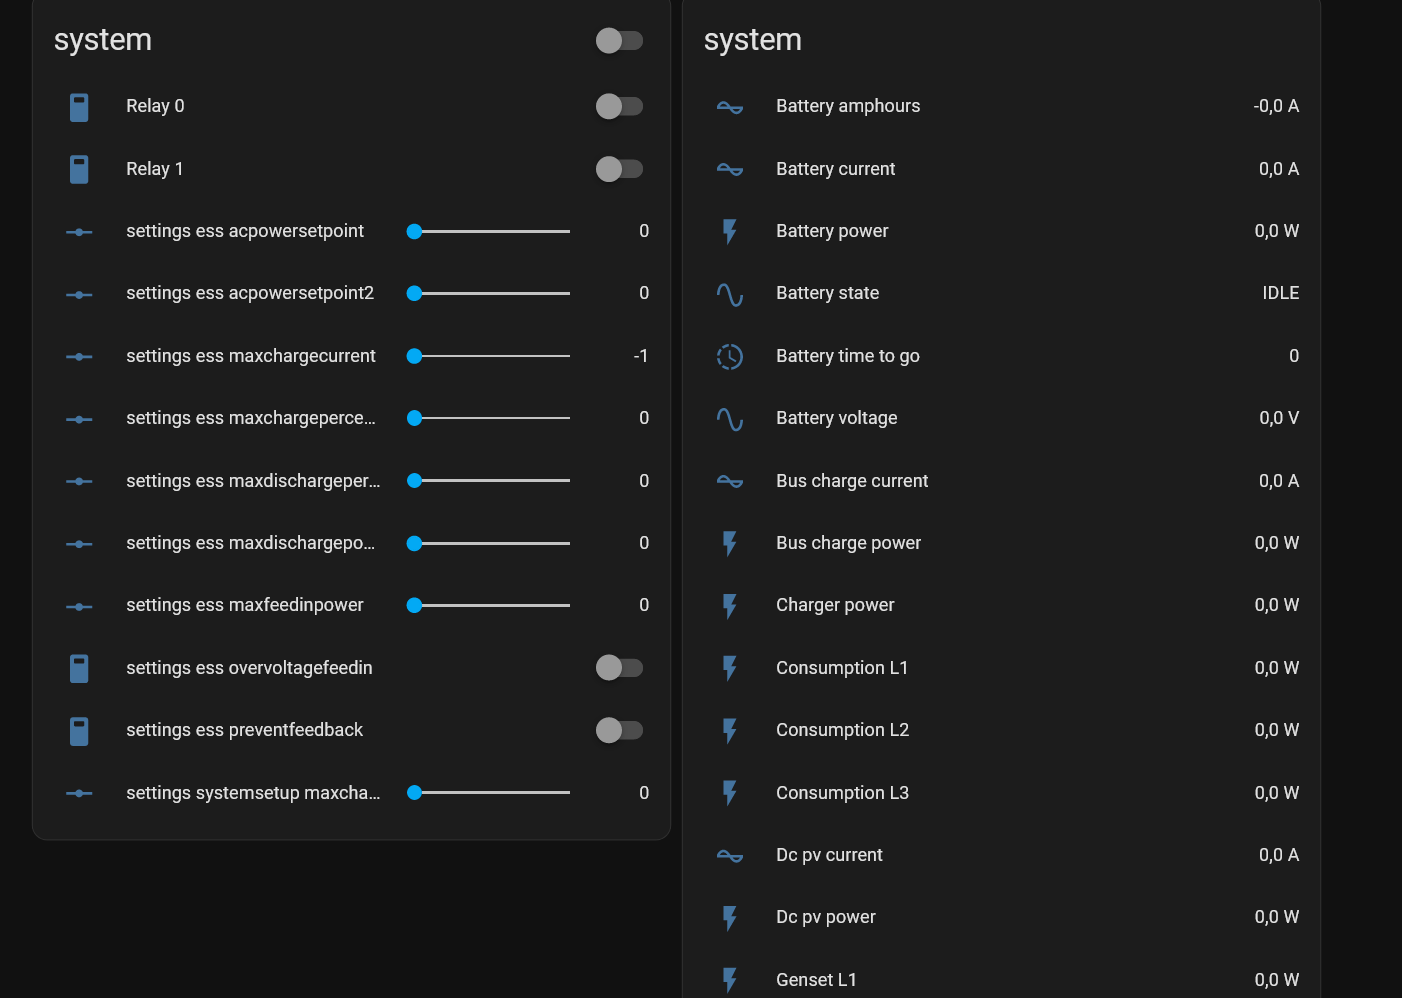Click the Charger power flash icon

click(730, 606)
